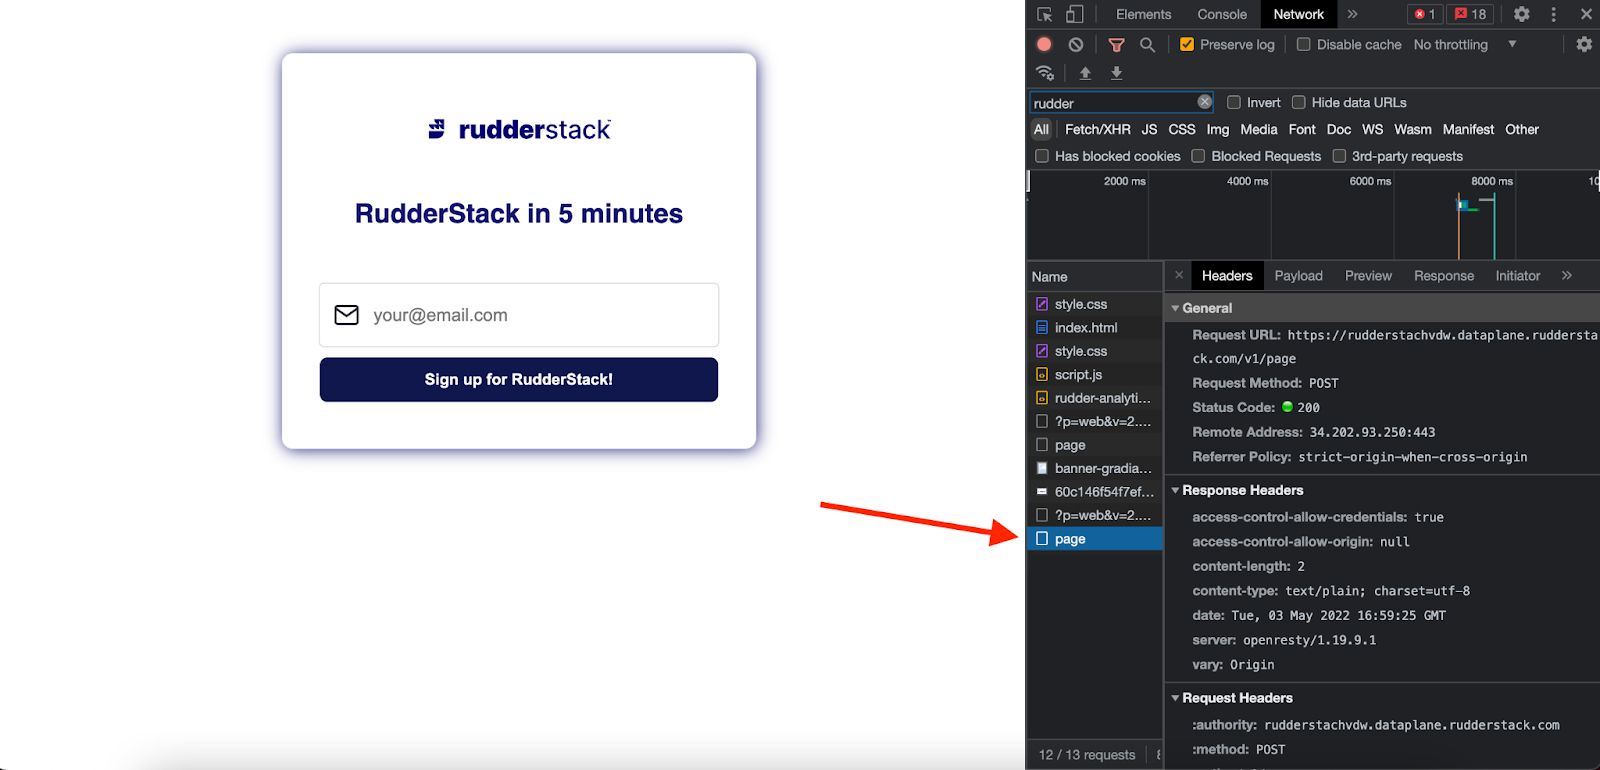The image size is (1600, 770).
Task: Show the 18 issues badge
Action: (x=1471, y=14)
